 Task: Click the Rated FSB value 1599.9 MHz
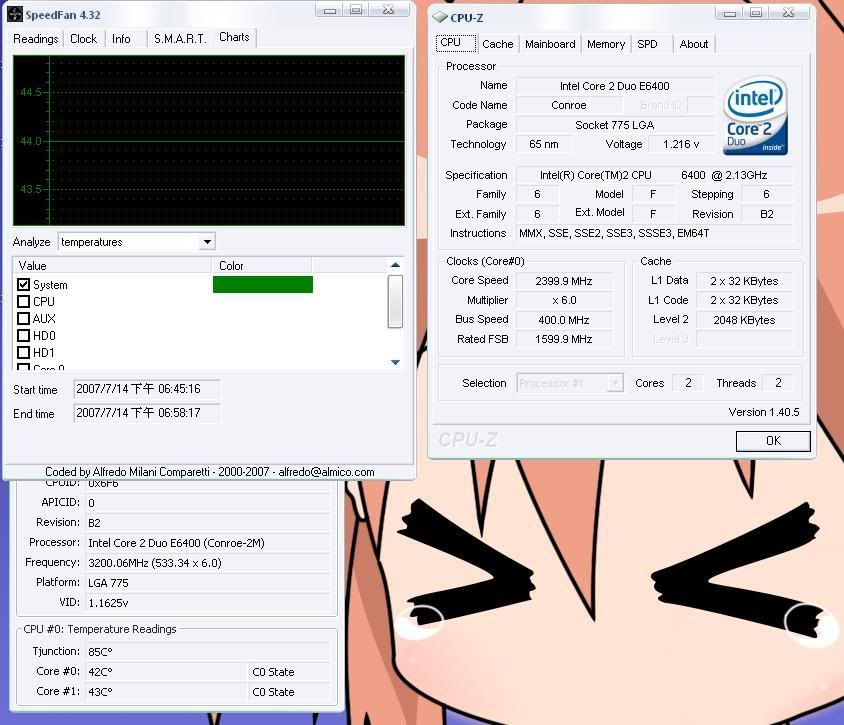click(x=564, y=339)
